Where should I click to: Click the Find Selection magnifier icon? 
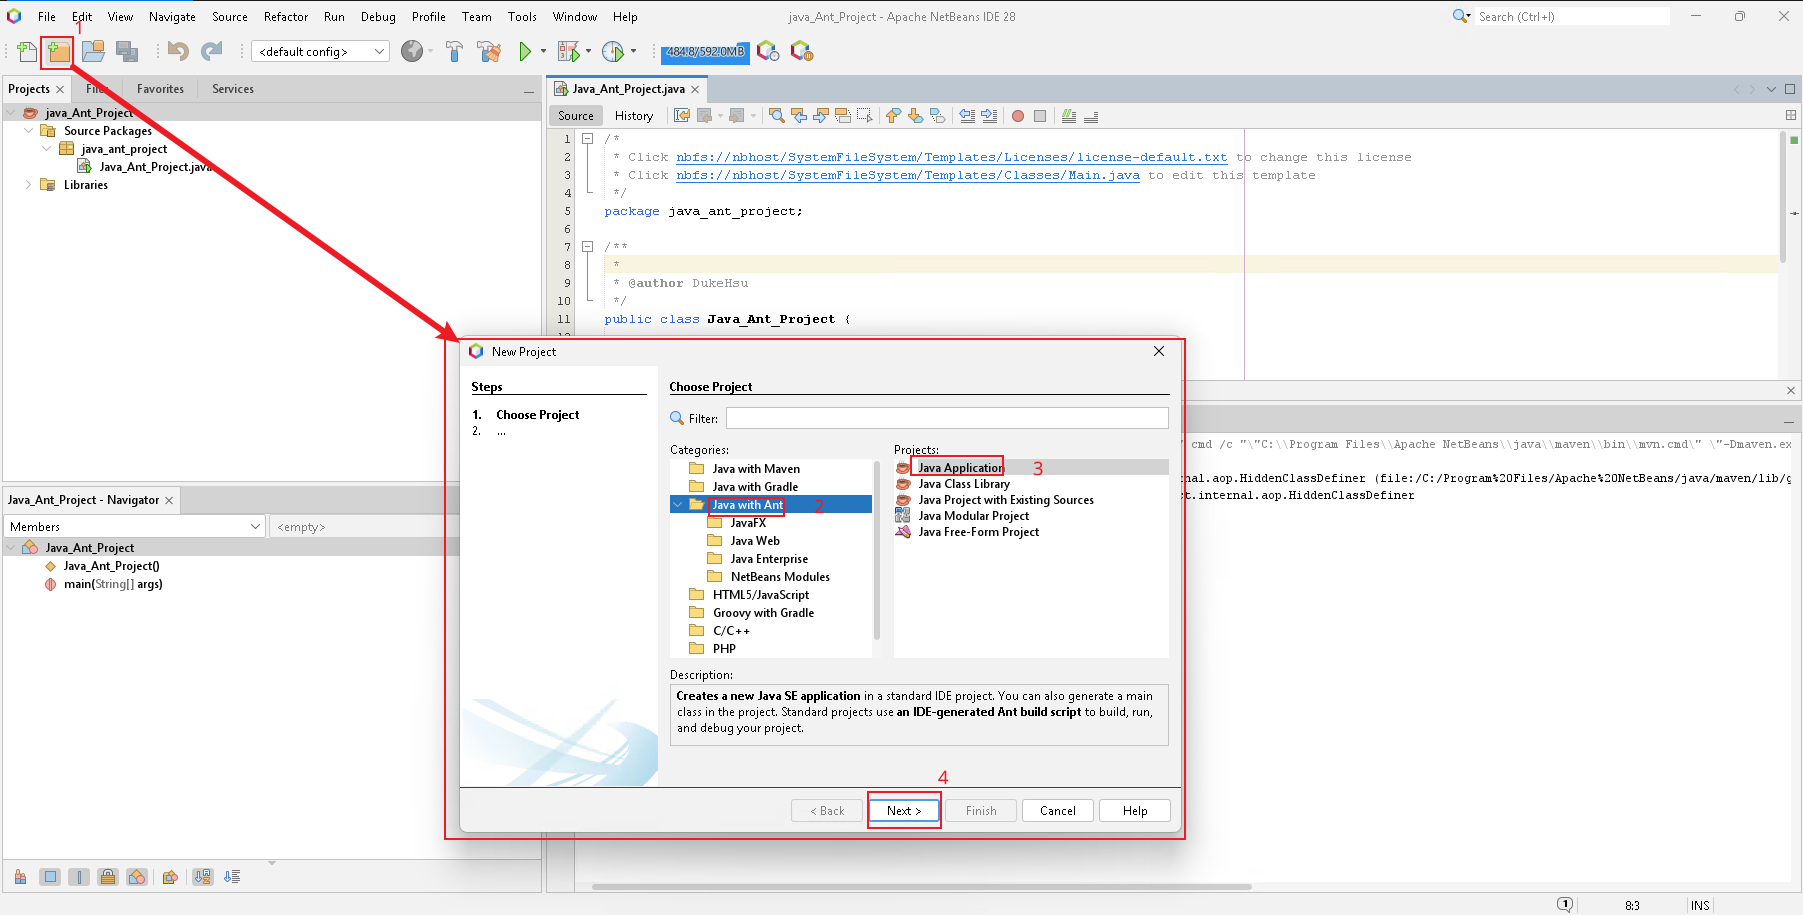[777, 116]
